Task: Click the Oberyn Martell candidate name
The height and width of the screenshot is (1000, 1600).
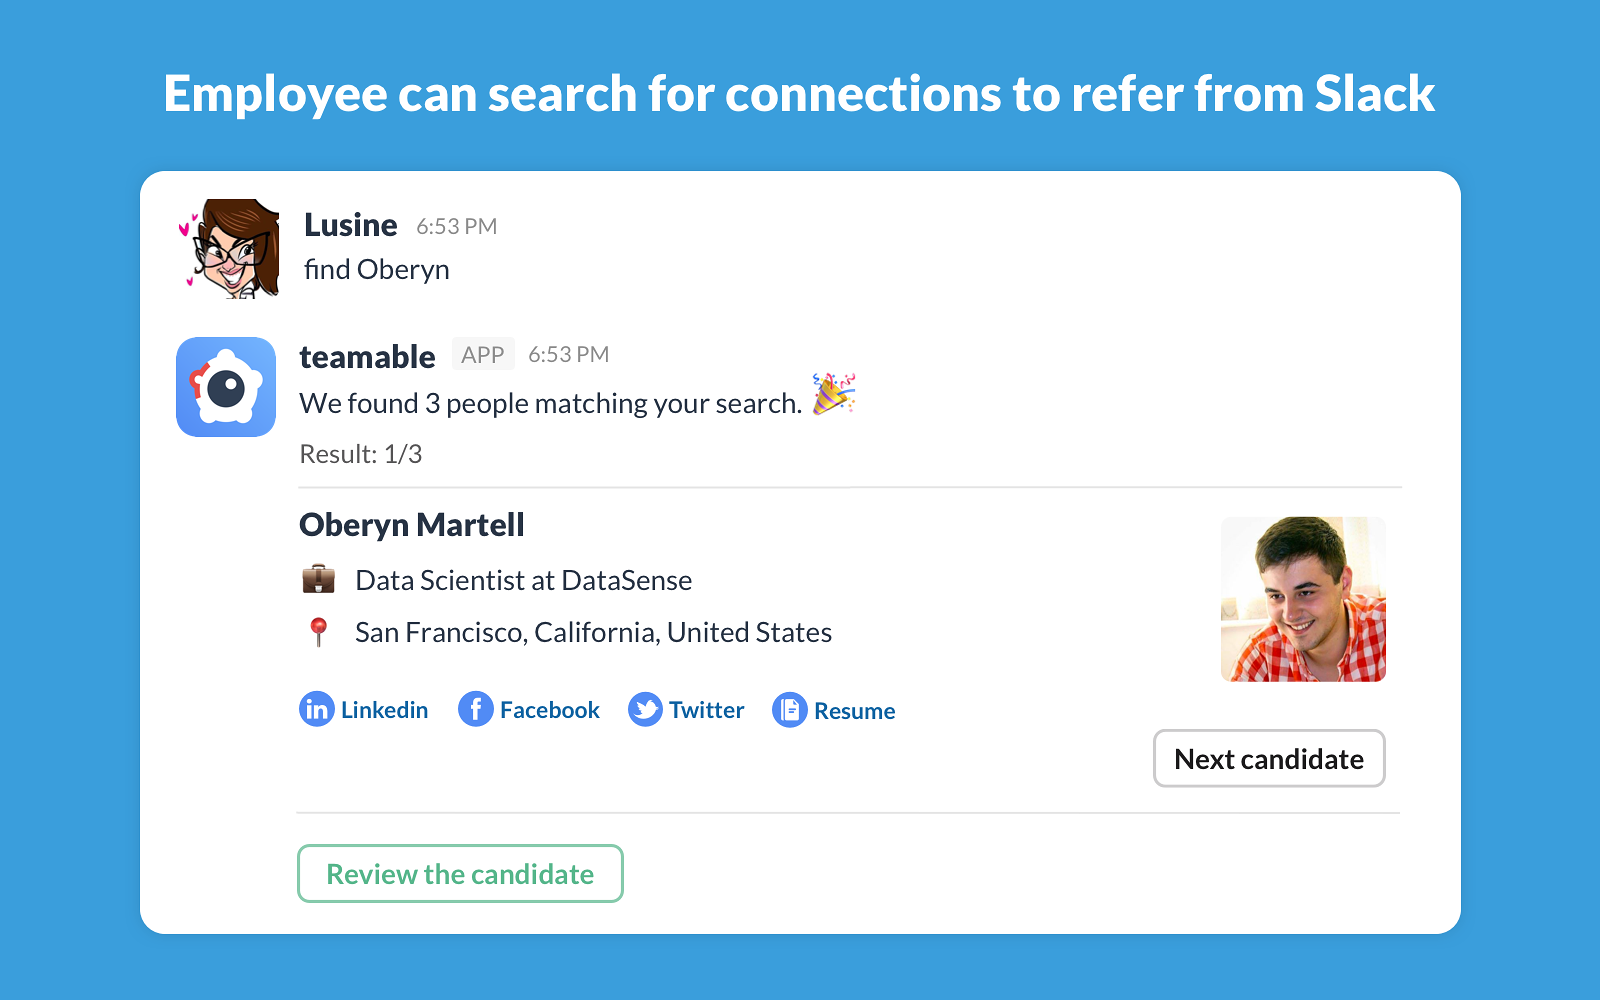Action: point(411,525)
